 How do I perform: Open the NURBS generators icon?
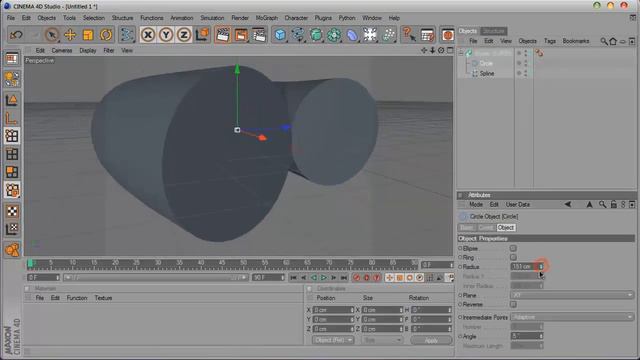316,35
